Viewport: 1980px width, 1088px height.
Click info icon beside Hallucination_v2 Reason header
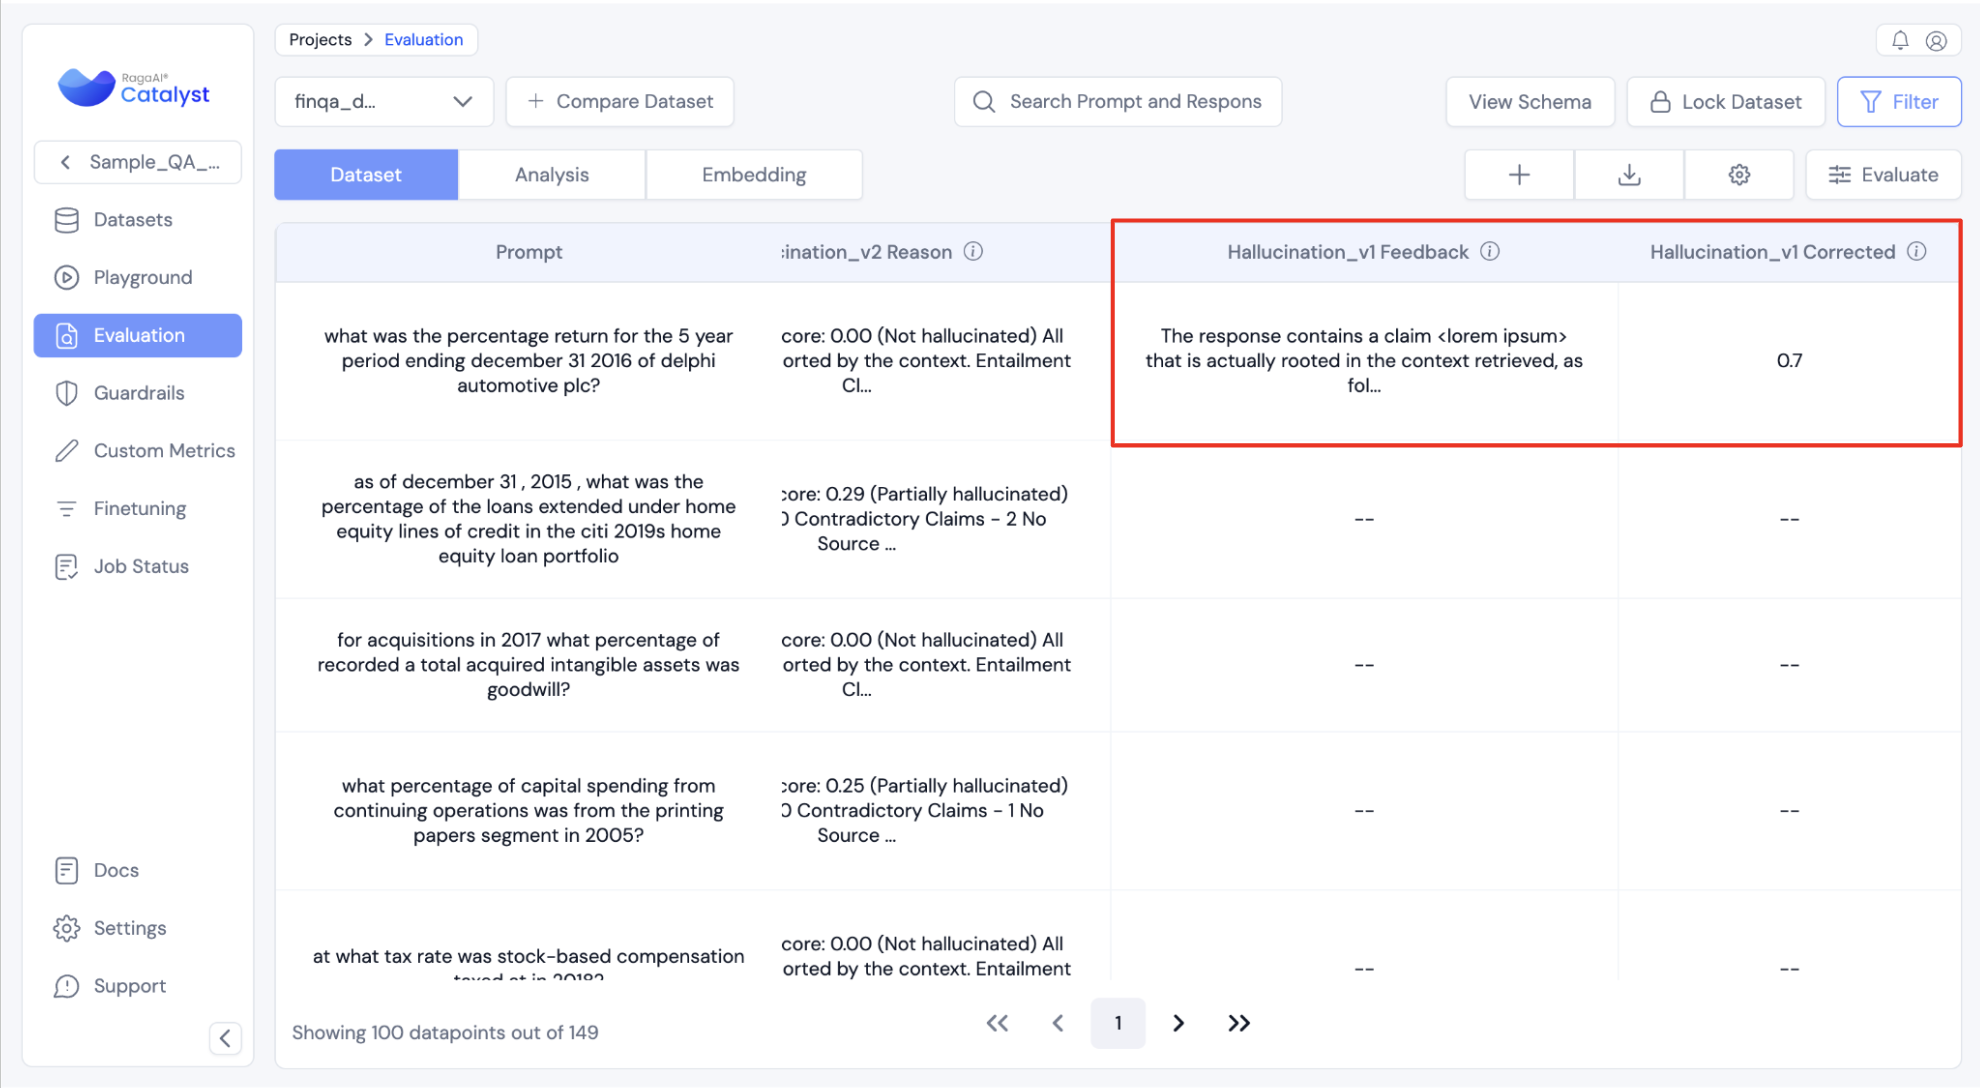coord(973,252)
